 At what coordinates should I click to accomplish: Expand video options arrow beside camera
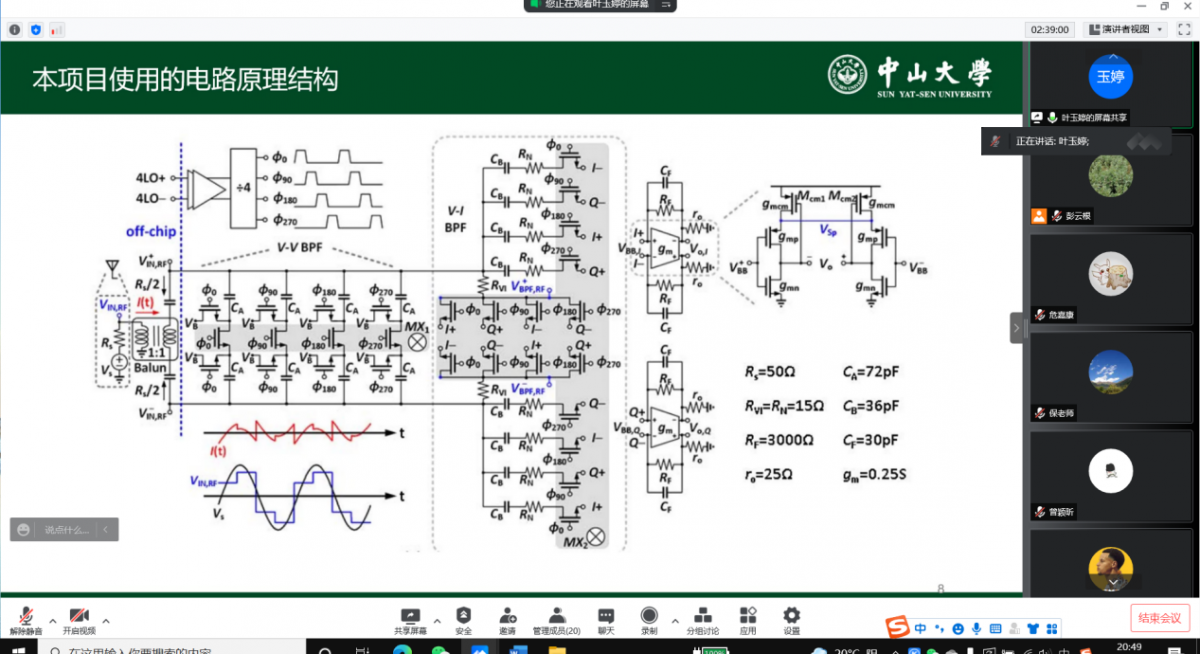[x=106, y=620]
